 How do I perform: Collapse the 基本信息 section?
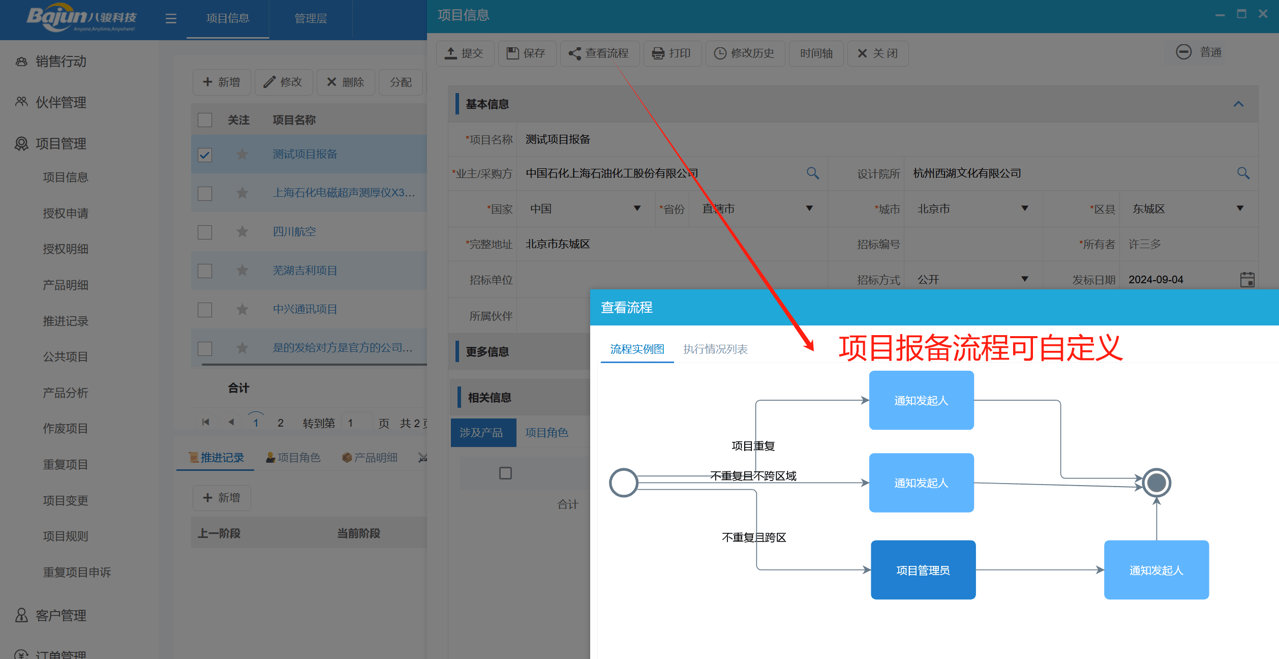[1238, 104]
